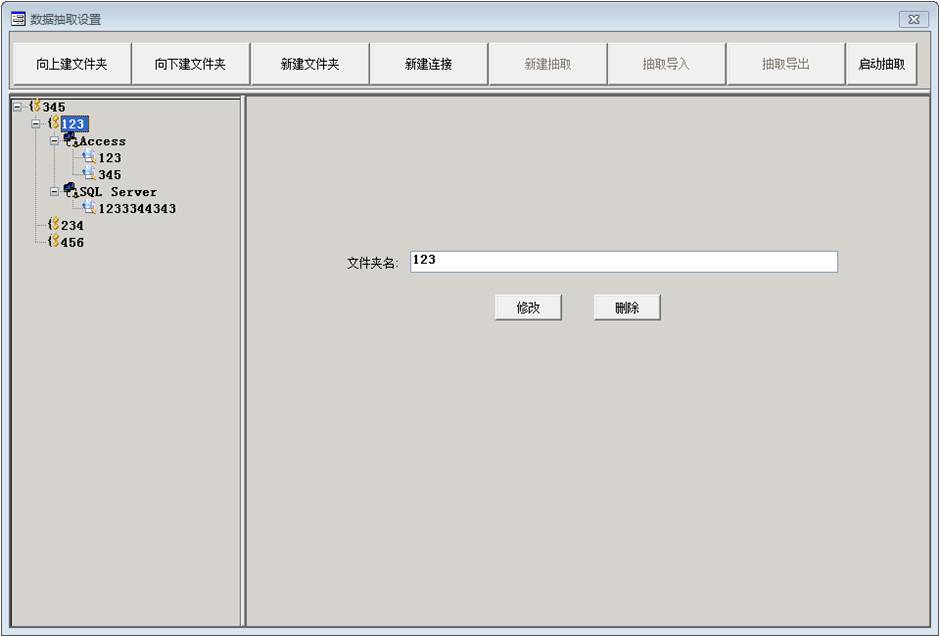The width and height of the screenshot is (940, 637).
Task: Select the 1233344343 tree item label
Action: (x=137, y=209)
